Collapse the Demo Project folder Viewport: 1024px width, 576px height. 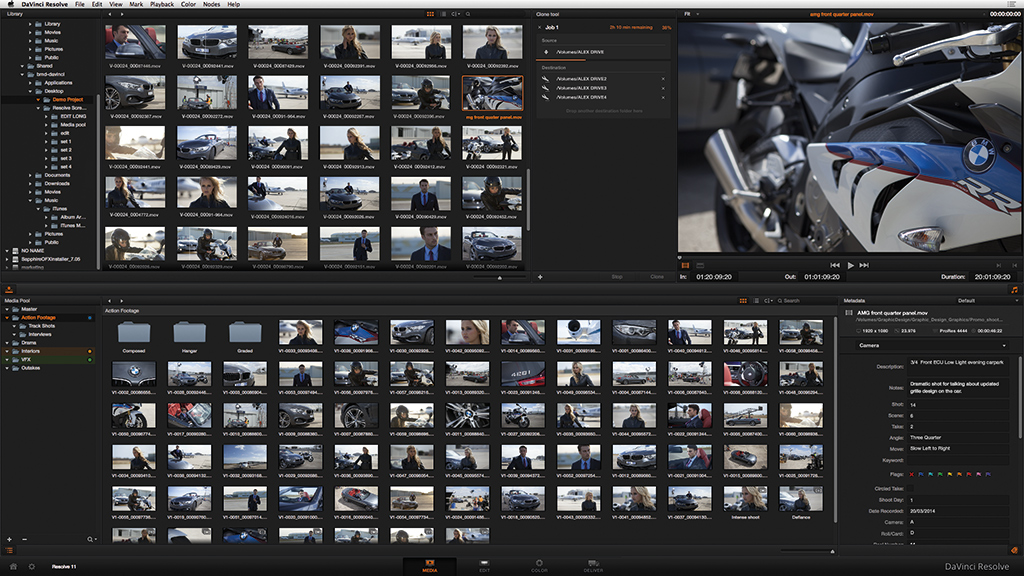[39, 99]
